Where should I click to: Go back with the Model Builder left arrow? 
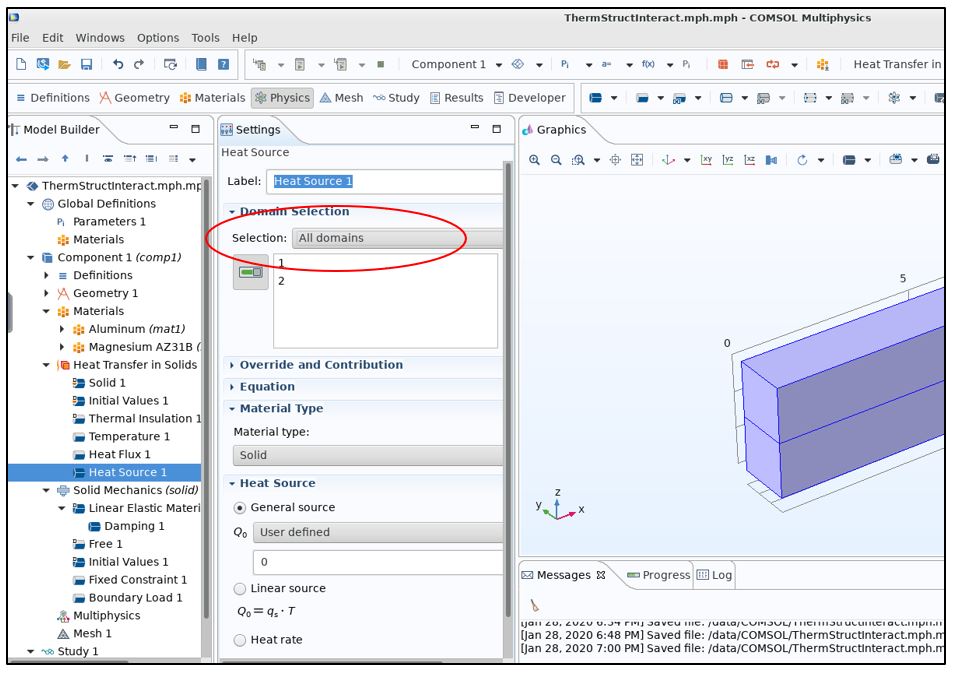click(x=21, y=159)
